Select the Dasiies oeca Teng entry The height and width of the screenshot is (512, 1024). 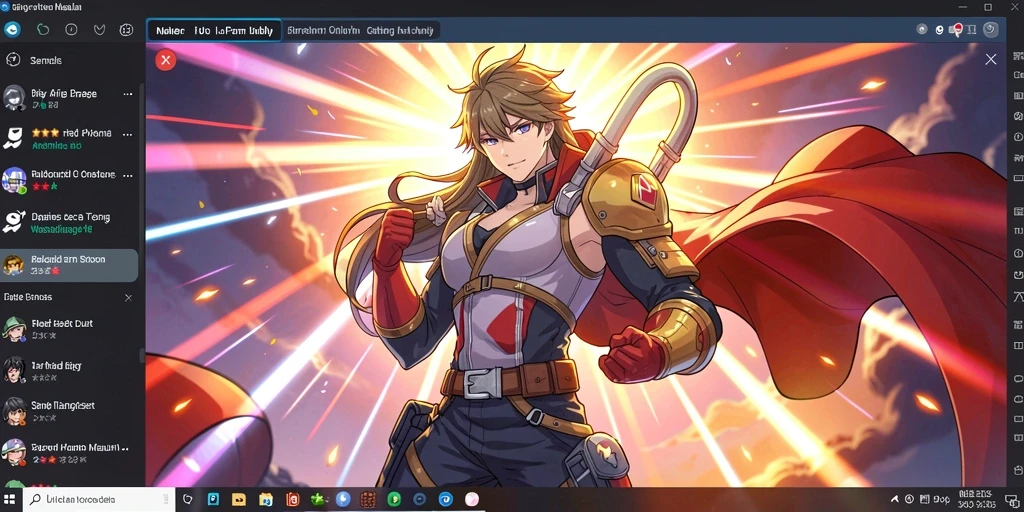(69, 222)
